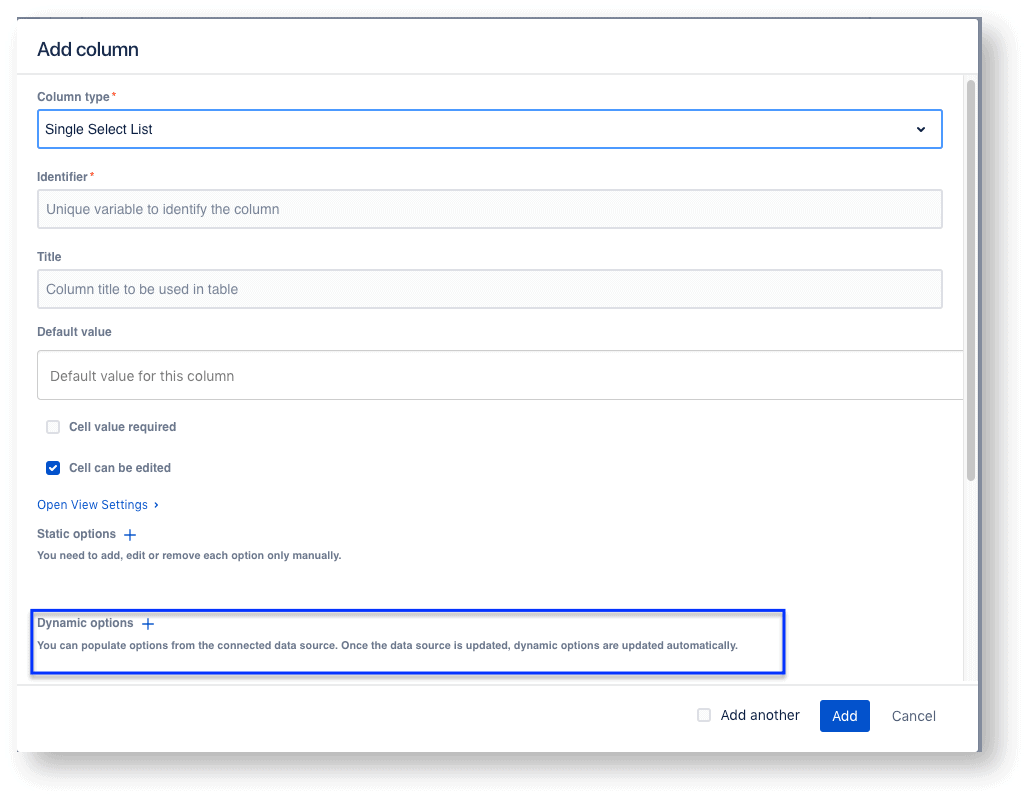Image resolution: width=1030 pixels, height=800 pixels.
Task: Uncheck Cell can be edited
Action: [52, 468]
